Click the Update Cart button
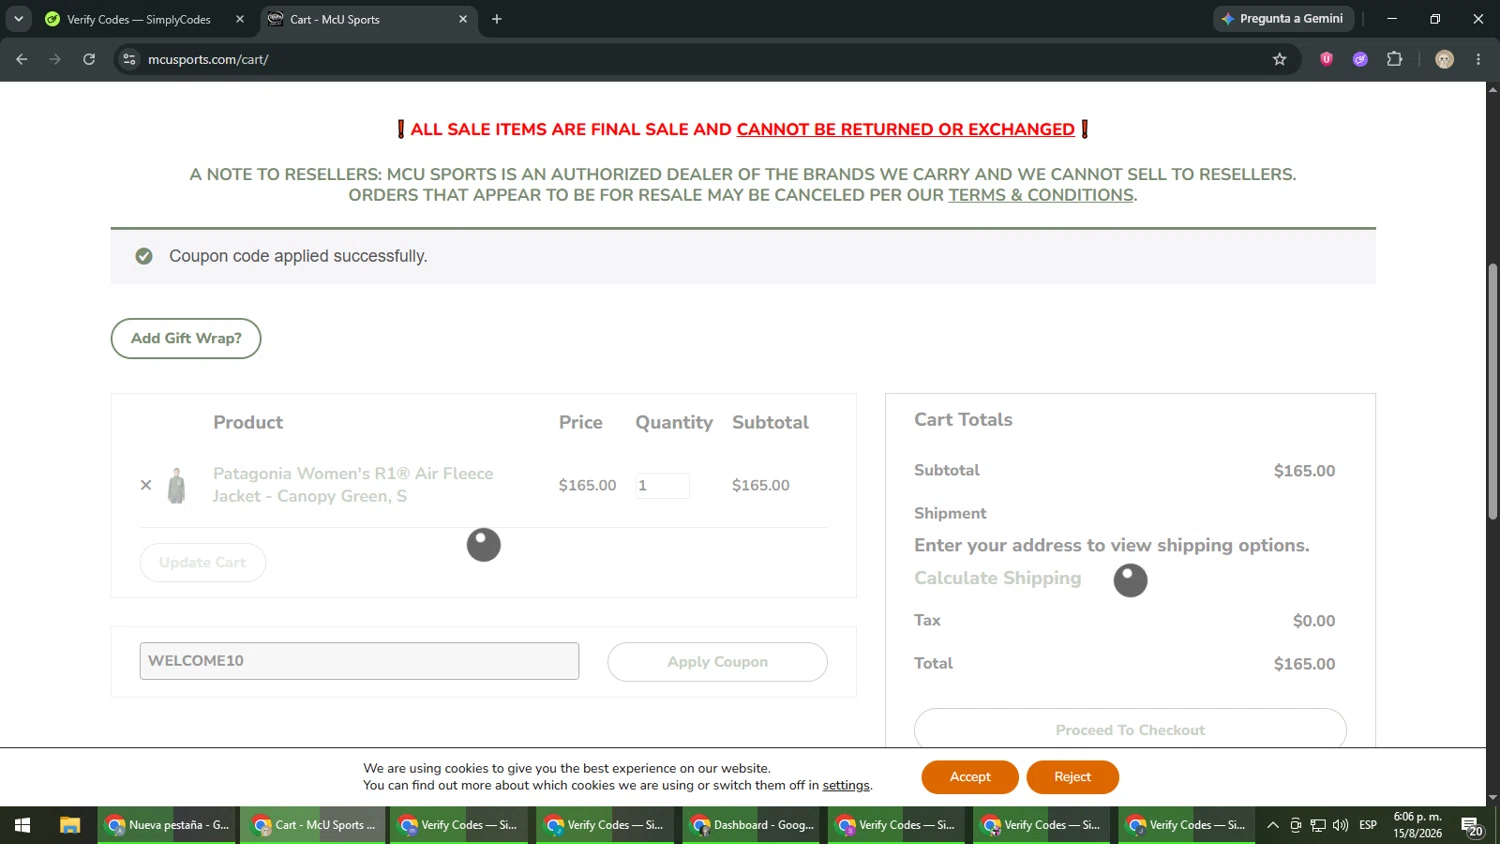This screenshot has width=1500, height=844. tap(202, 562)
